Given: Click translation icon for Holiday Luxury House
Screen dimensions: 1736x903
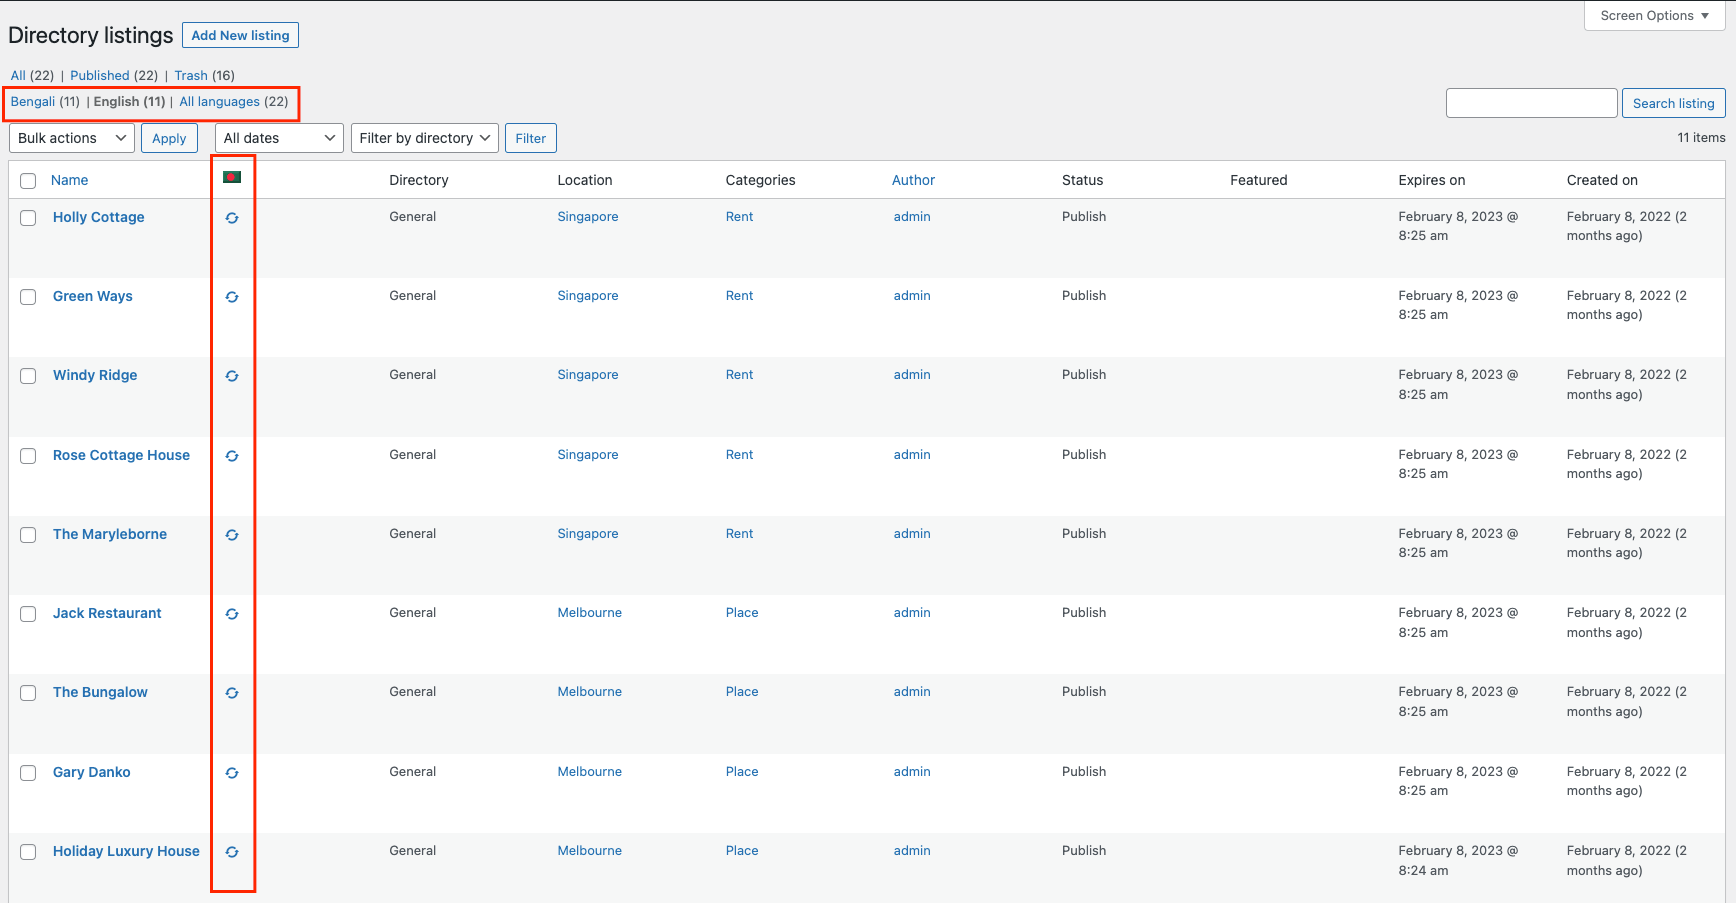Looking at the screenshot, I should coord(232,852).
